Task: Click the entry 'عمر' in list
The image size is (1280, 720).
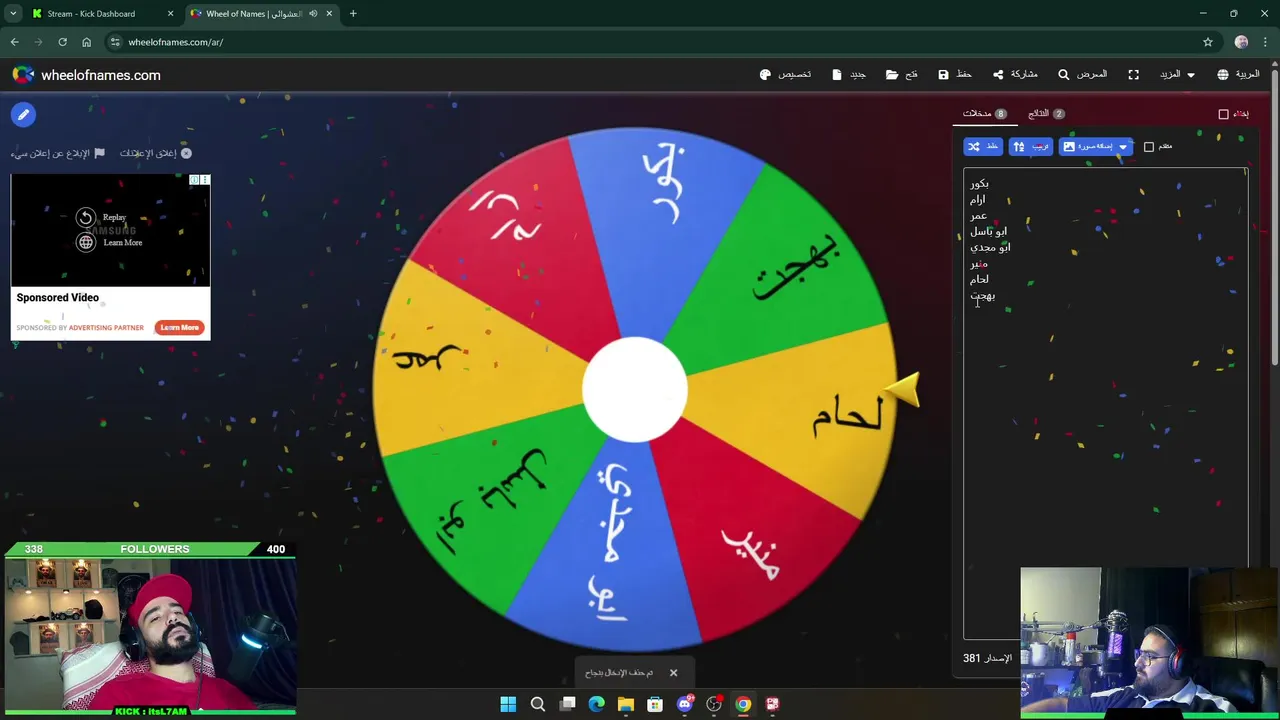Action: [x=978, y=216]
